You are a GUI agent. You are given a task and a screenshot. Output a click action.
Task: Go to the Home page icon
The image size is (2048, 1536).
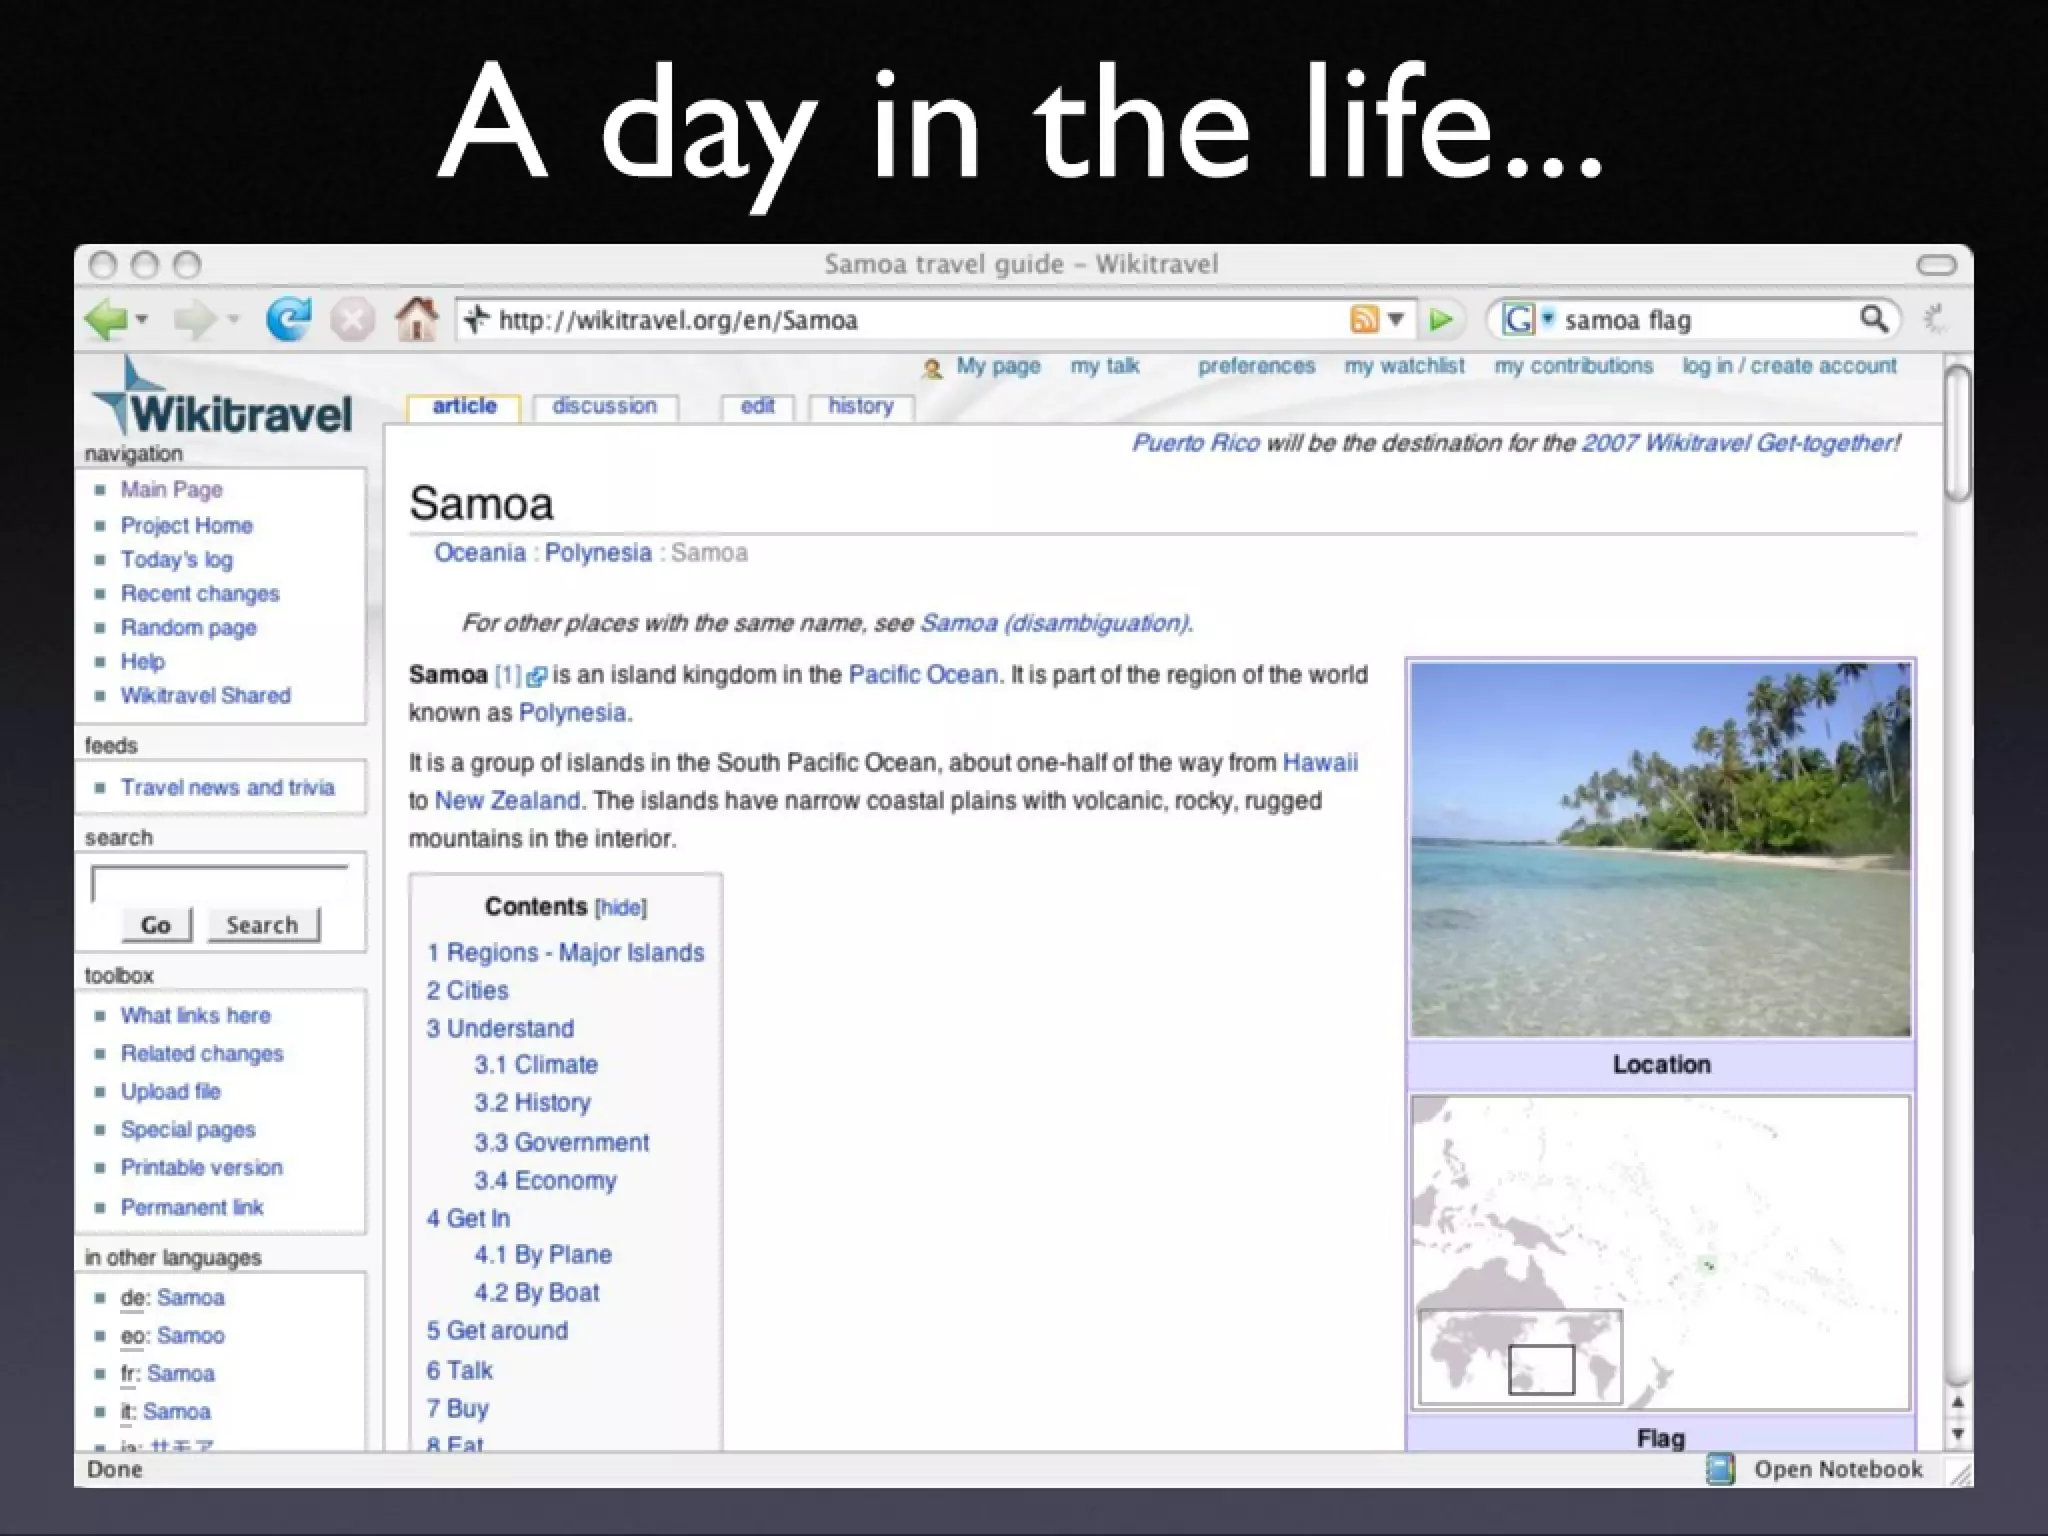point(416,320)
